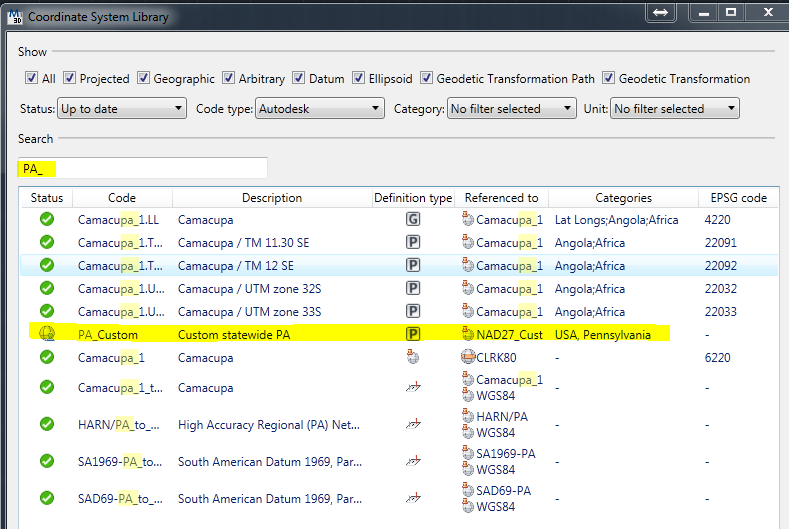Click the geographic definition type icon for Camacupa
Image resolution: width=789 pixels, height=529 pixels.
pos(412,219)
